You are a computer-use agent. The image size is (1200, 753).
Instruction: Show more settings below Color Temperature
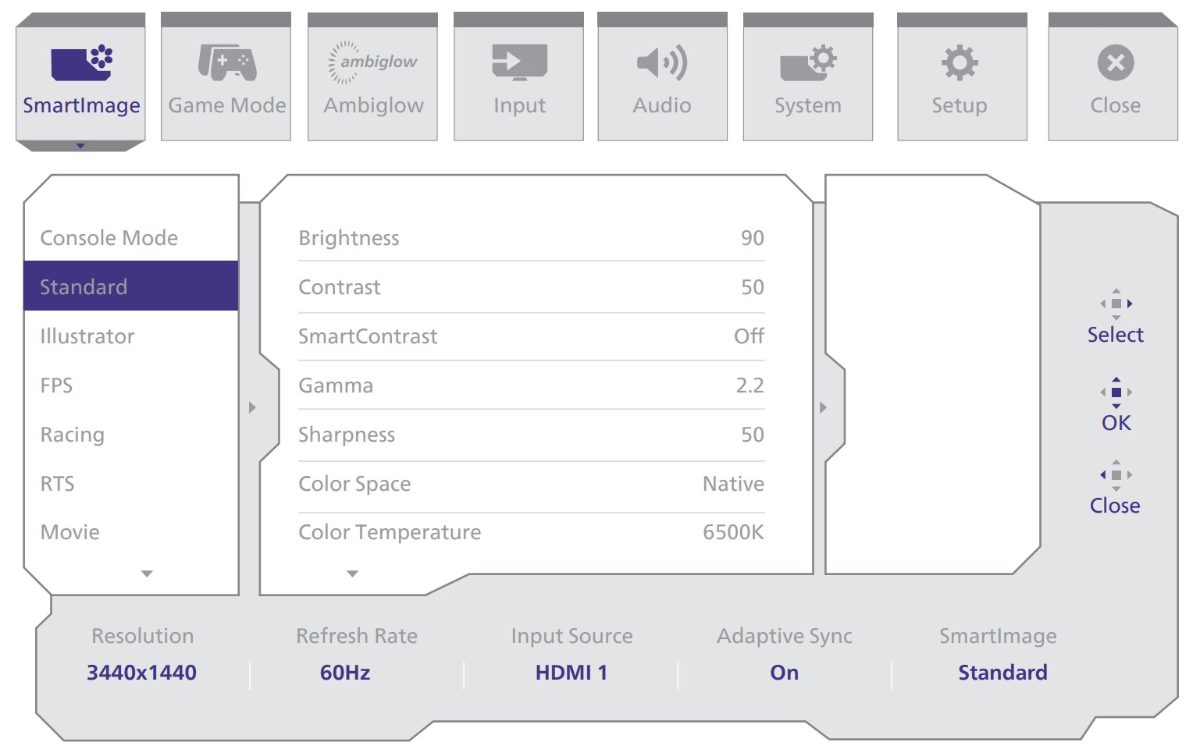[352, 574]
